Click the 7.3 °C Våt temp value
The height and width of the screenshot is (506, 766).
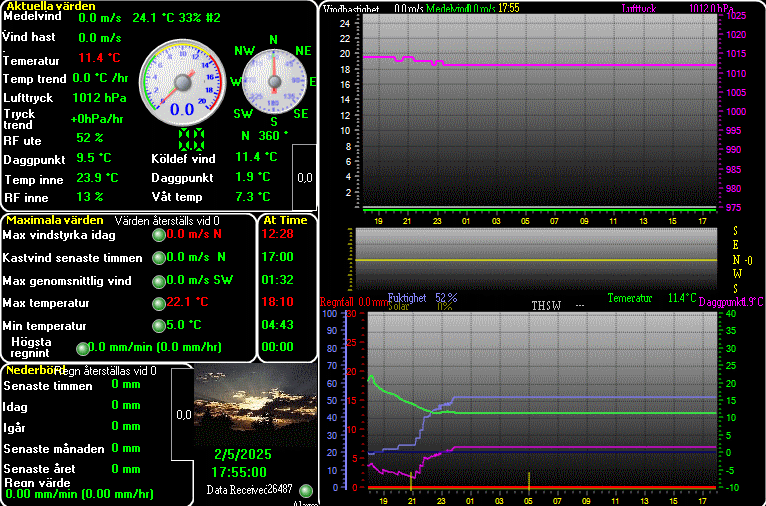[x=253, y=196]
